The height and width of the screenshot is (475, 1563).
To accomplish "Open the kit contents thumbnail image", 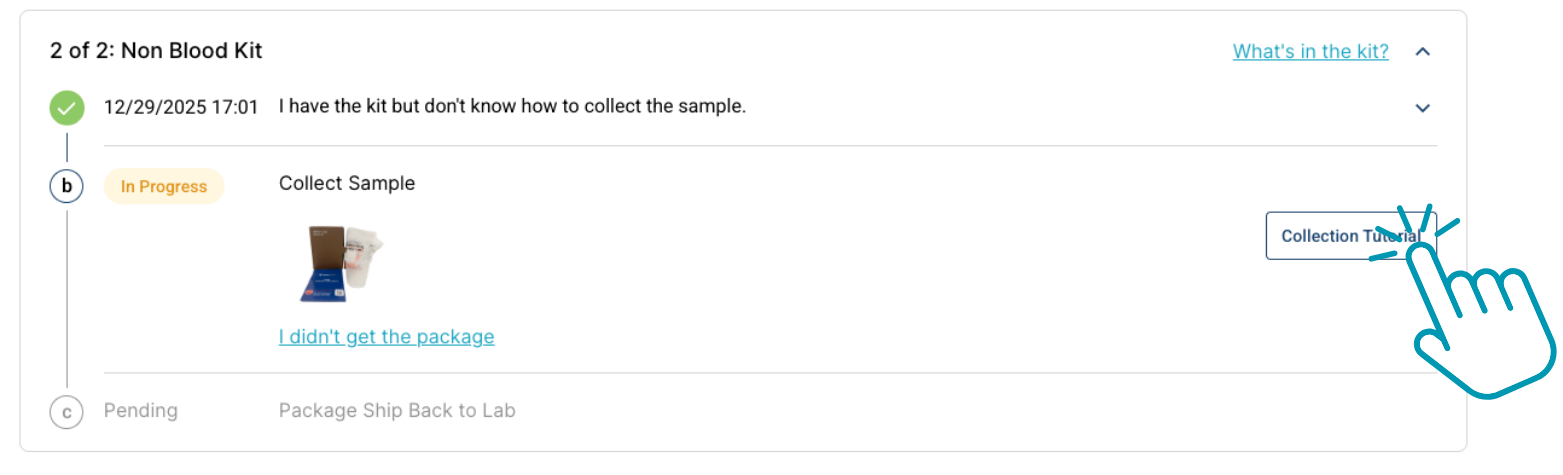I will 343,262.
